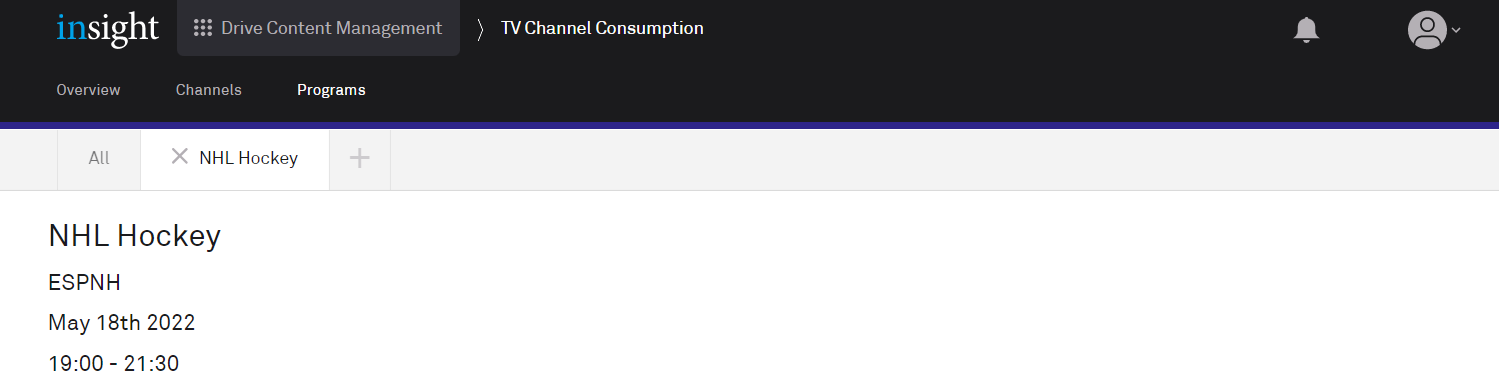The width and height of the screenshot is (1499, 386).
Task: Click the user profile avatar
Action: (1427, 29)
